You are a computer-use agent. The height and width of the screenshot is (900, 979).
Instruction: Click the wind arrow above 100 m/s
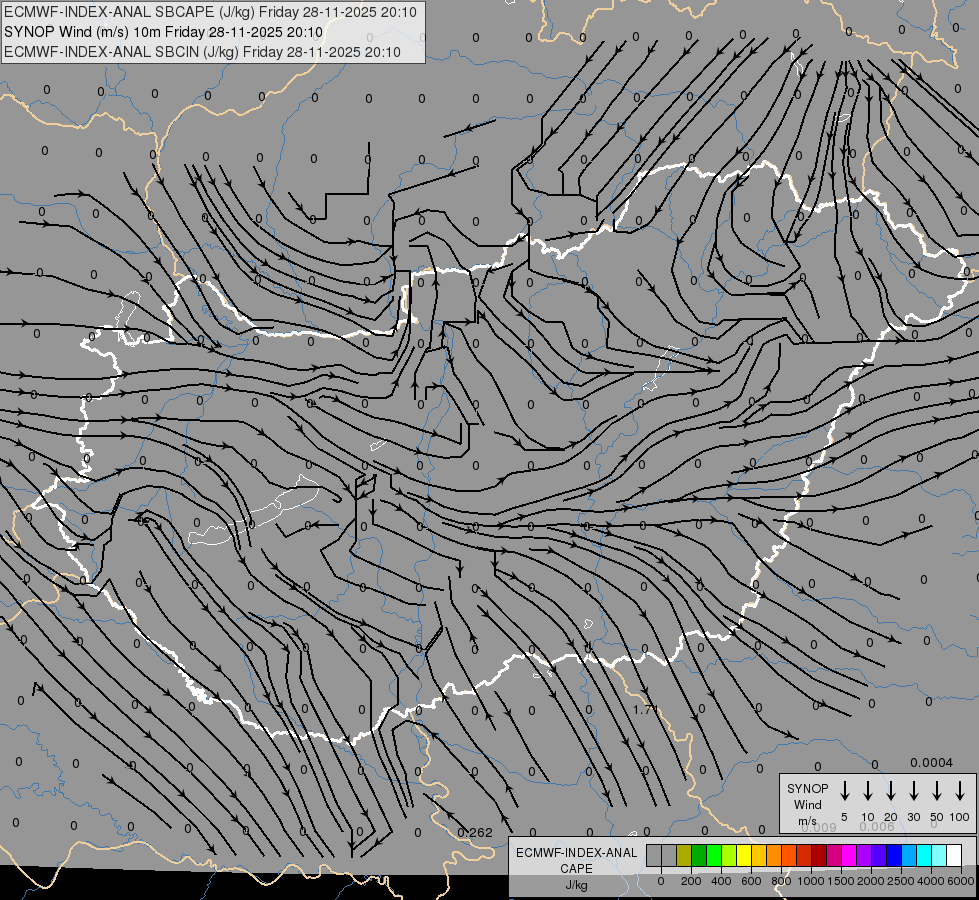pos(960,791)
